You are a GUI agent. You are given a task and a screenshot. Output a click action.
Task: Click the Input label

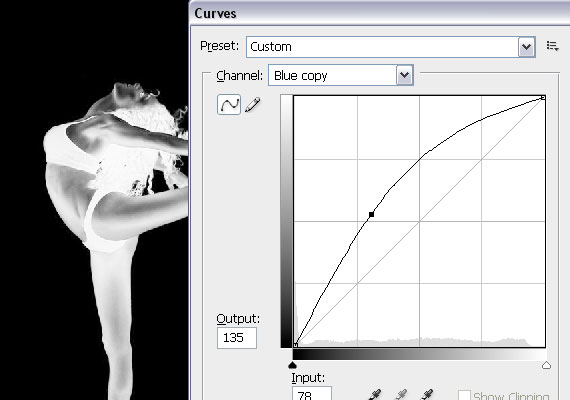pyautogui.click(x=308, y=378)
